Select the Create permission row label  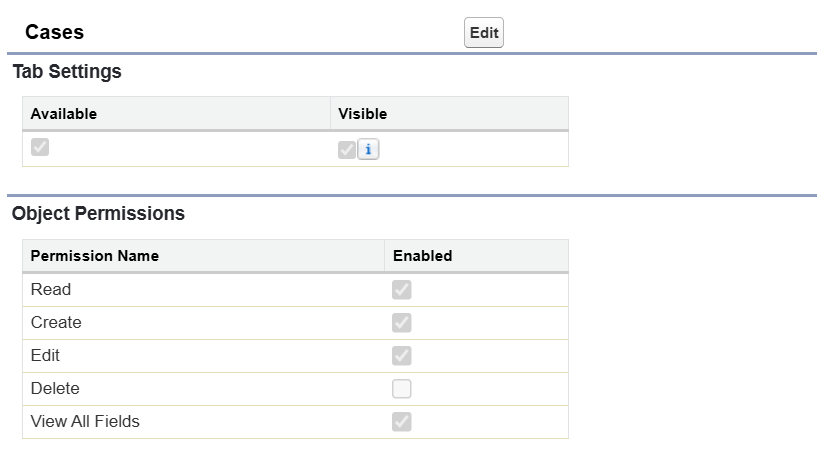click(56, 323)
